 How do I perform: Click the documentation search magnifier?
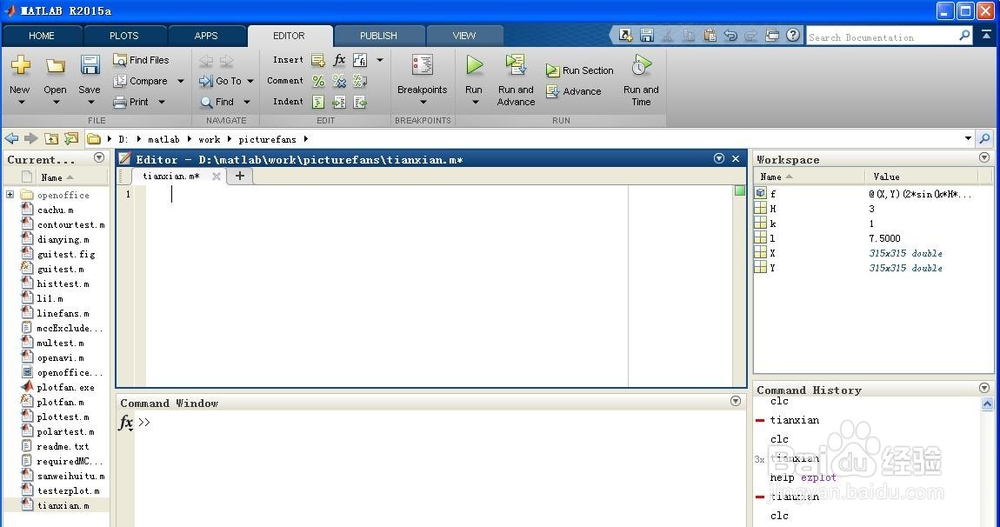(x=965, y=36)
